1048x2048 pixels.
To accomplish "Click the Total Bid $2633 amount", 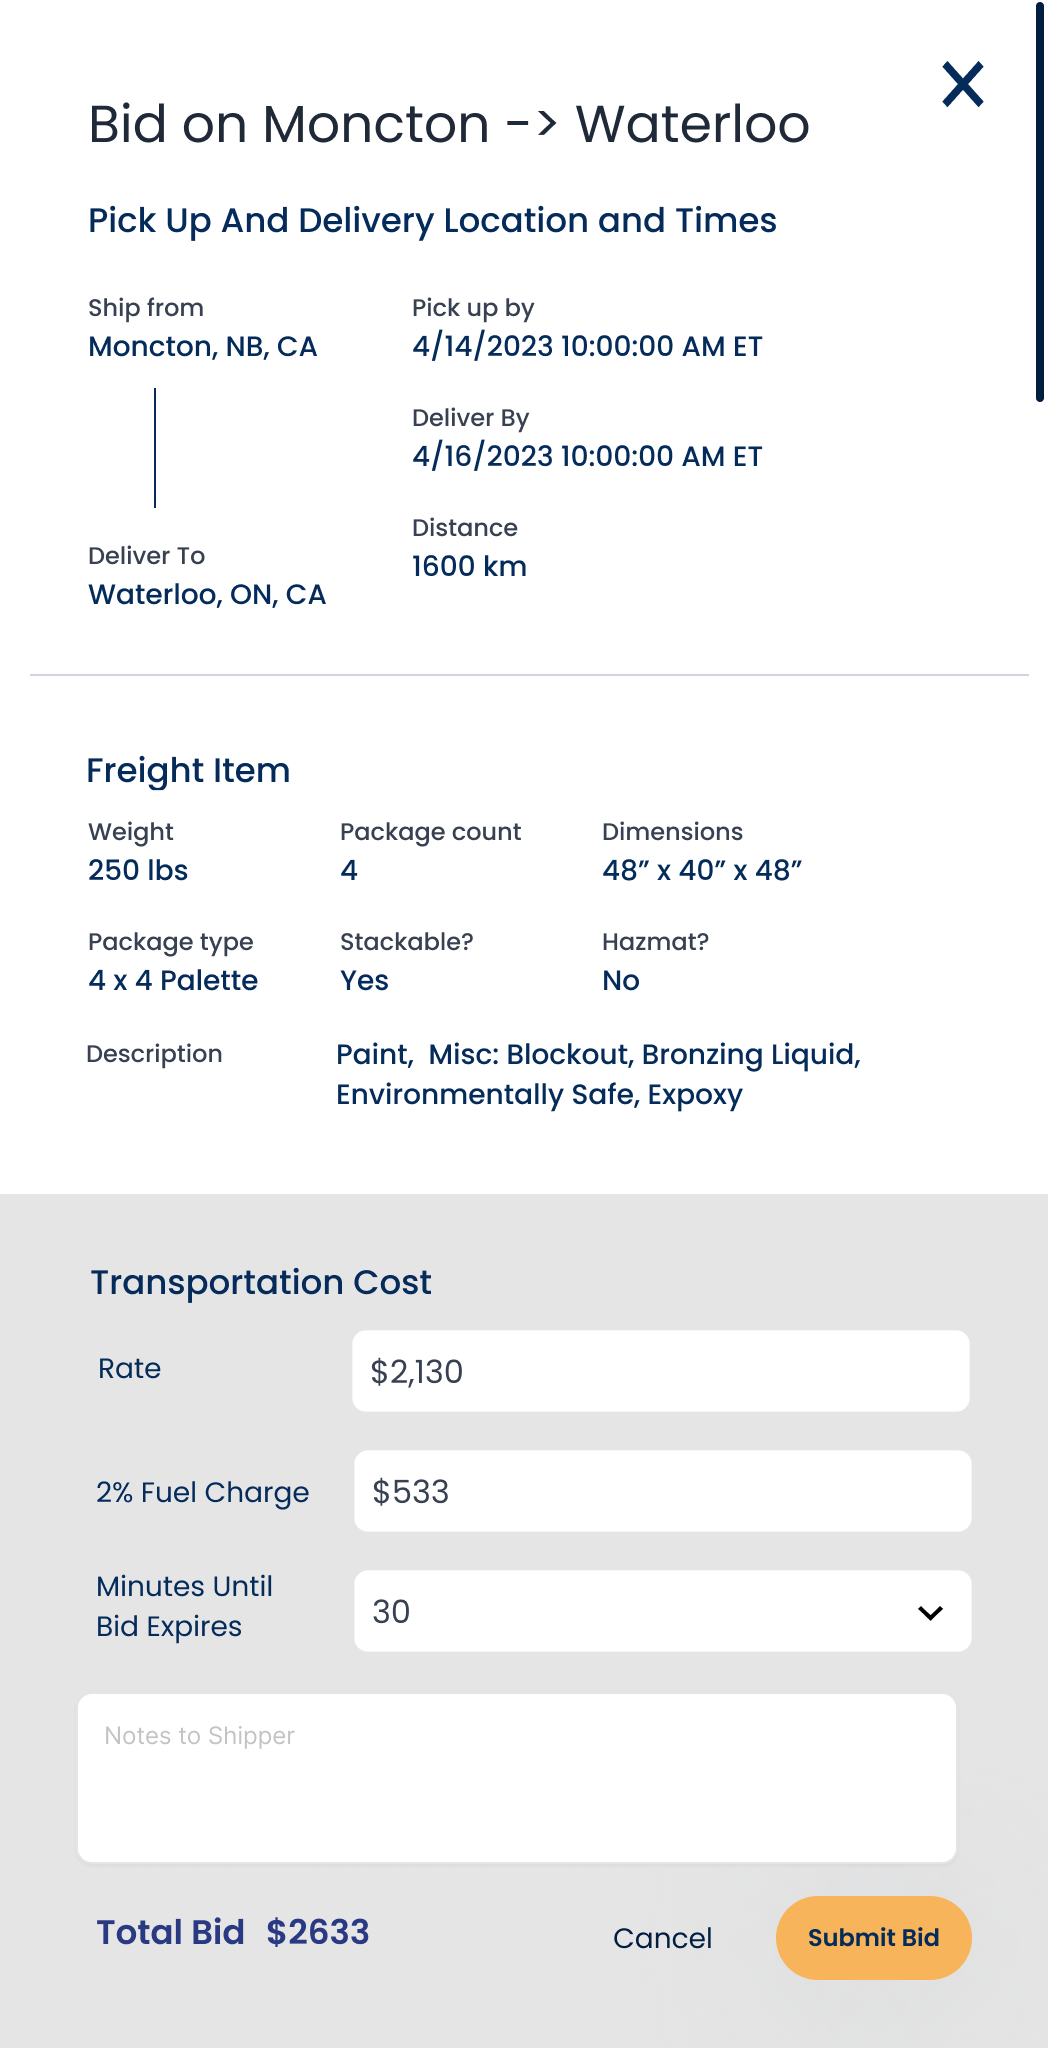I will click(318, 1932).
